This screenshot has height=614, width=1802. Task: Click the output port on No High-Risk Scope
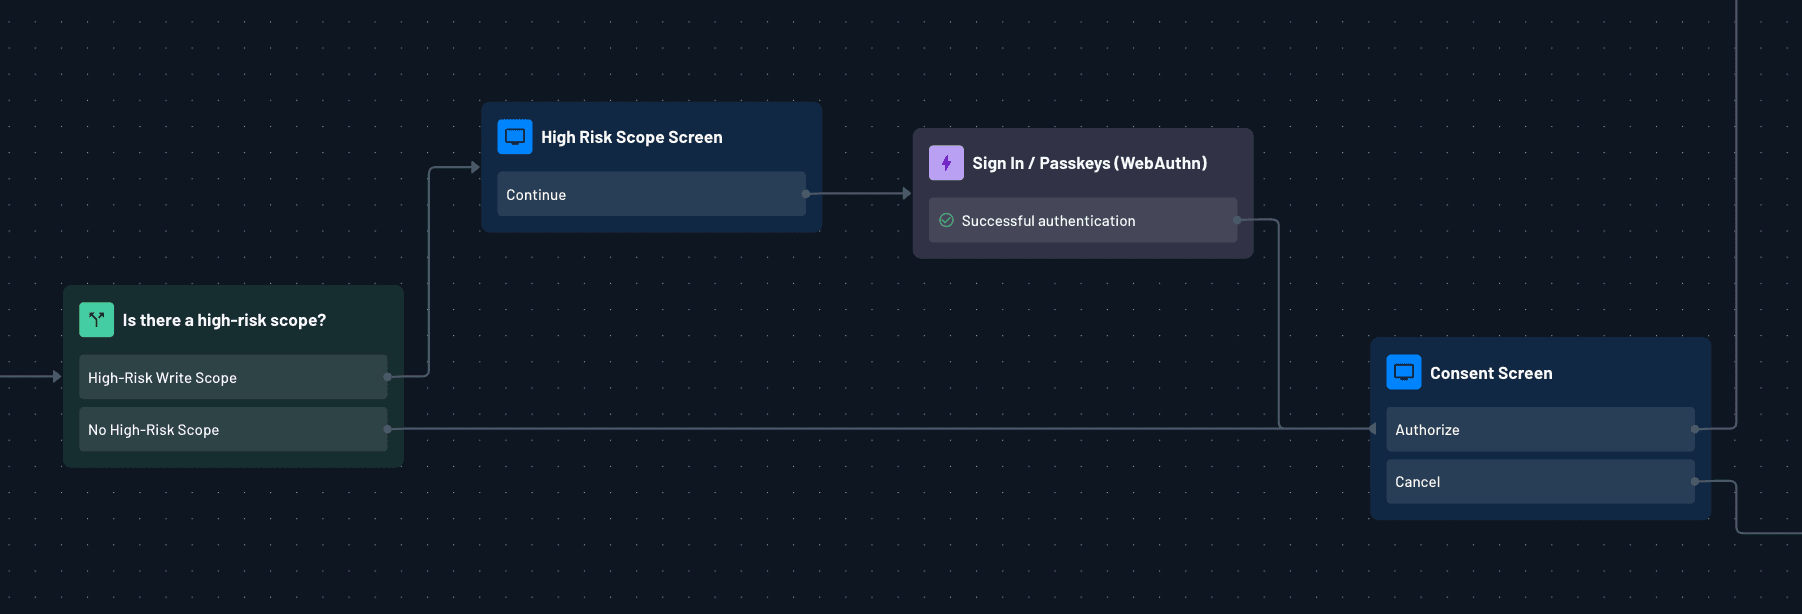(387, 429)
